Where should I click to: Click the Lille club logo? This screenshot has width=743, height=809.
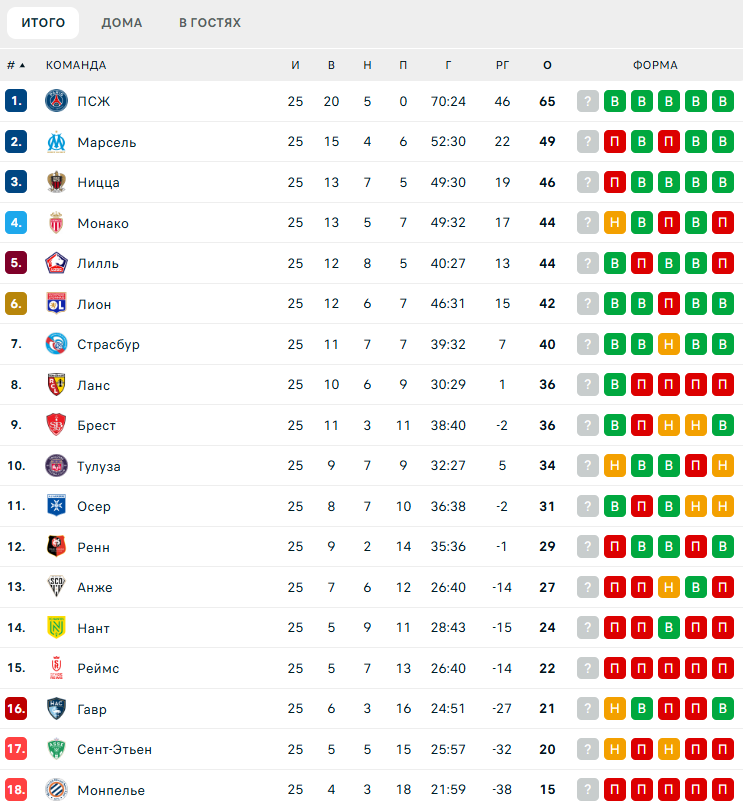click(56, 263)
